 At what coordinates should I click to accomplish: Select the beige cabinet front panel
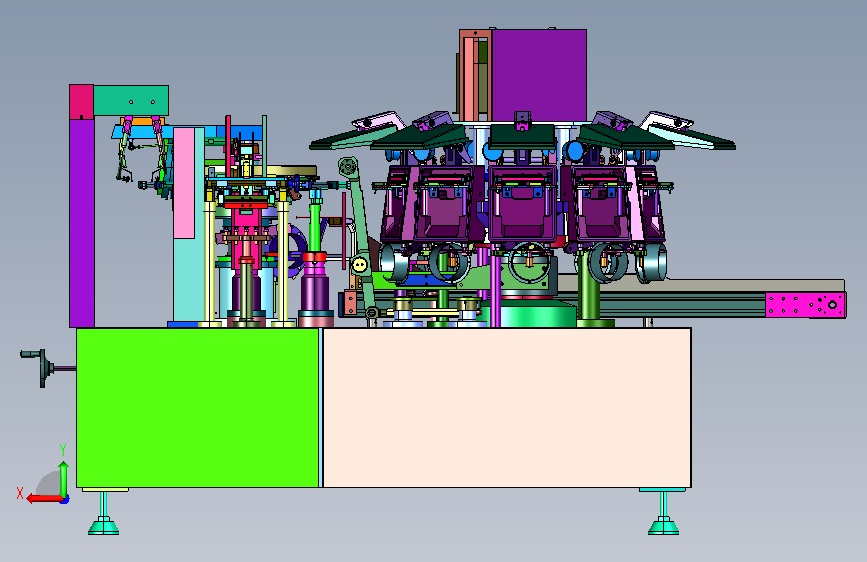tap(506, 408)
